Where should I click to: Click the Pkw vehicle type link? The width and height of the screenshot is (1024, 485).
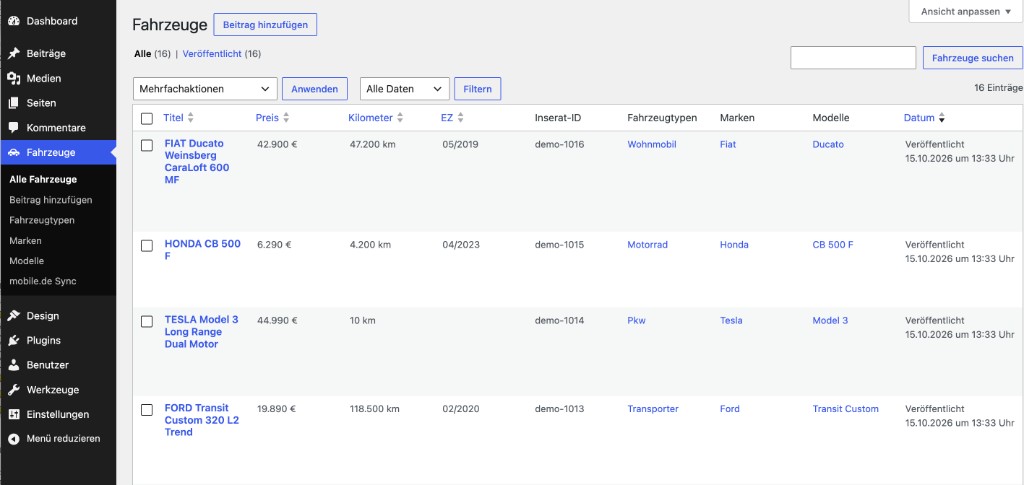pyautogui.click(x=636, y=321)
